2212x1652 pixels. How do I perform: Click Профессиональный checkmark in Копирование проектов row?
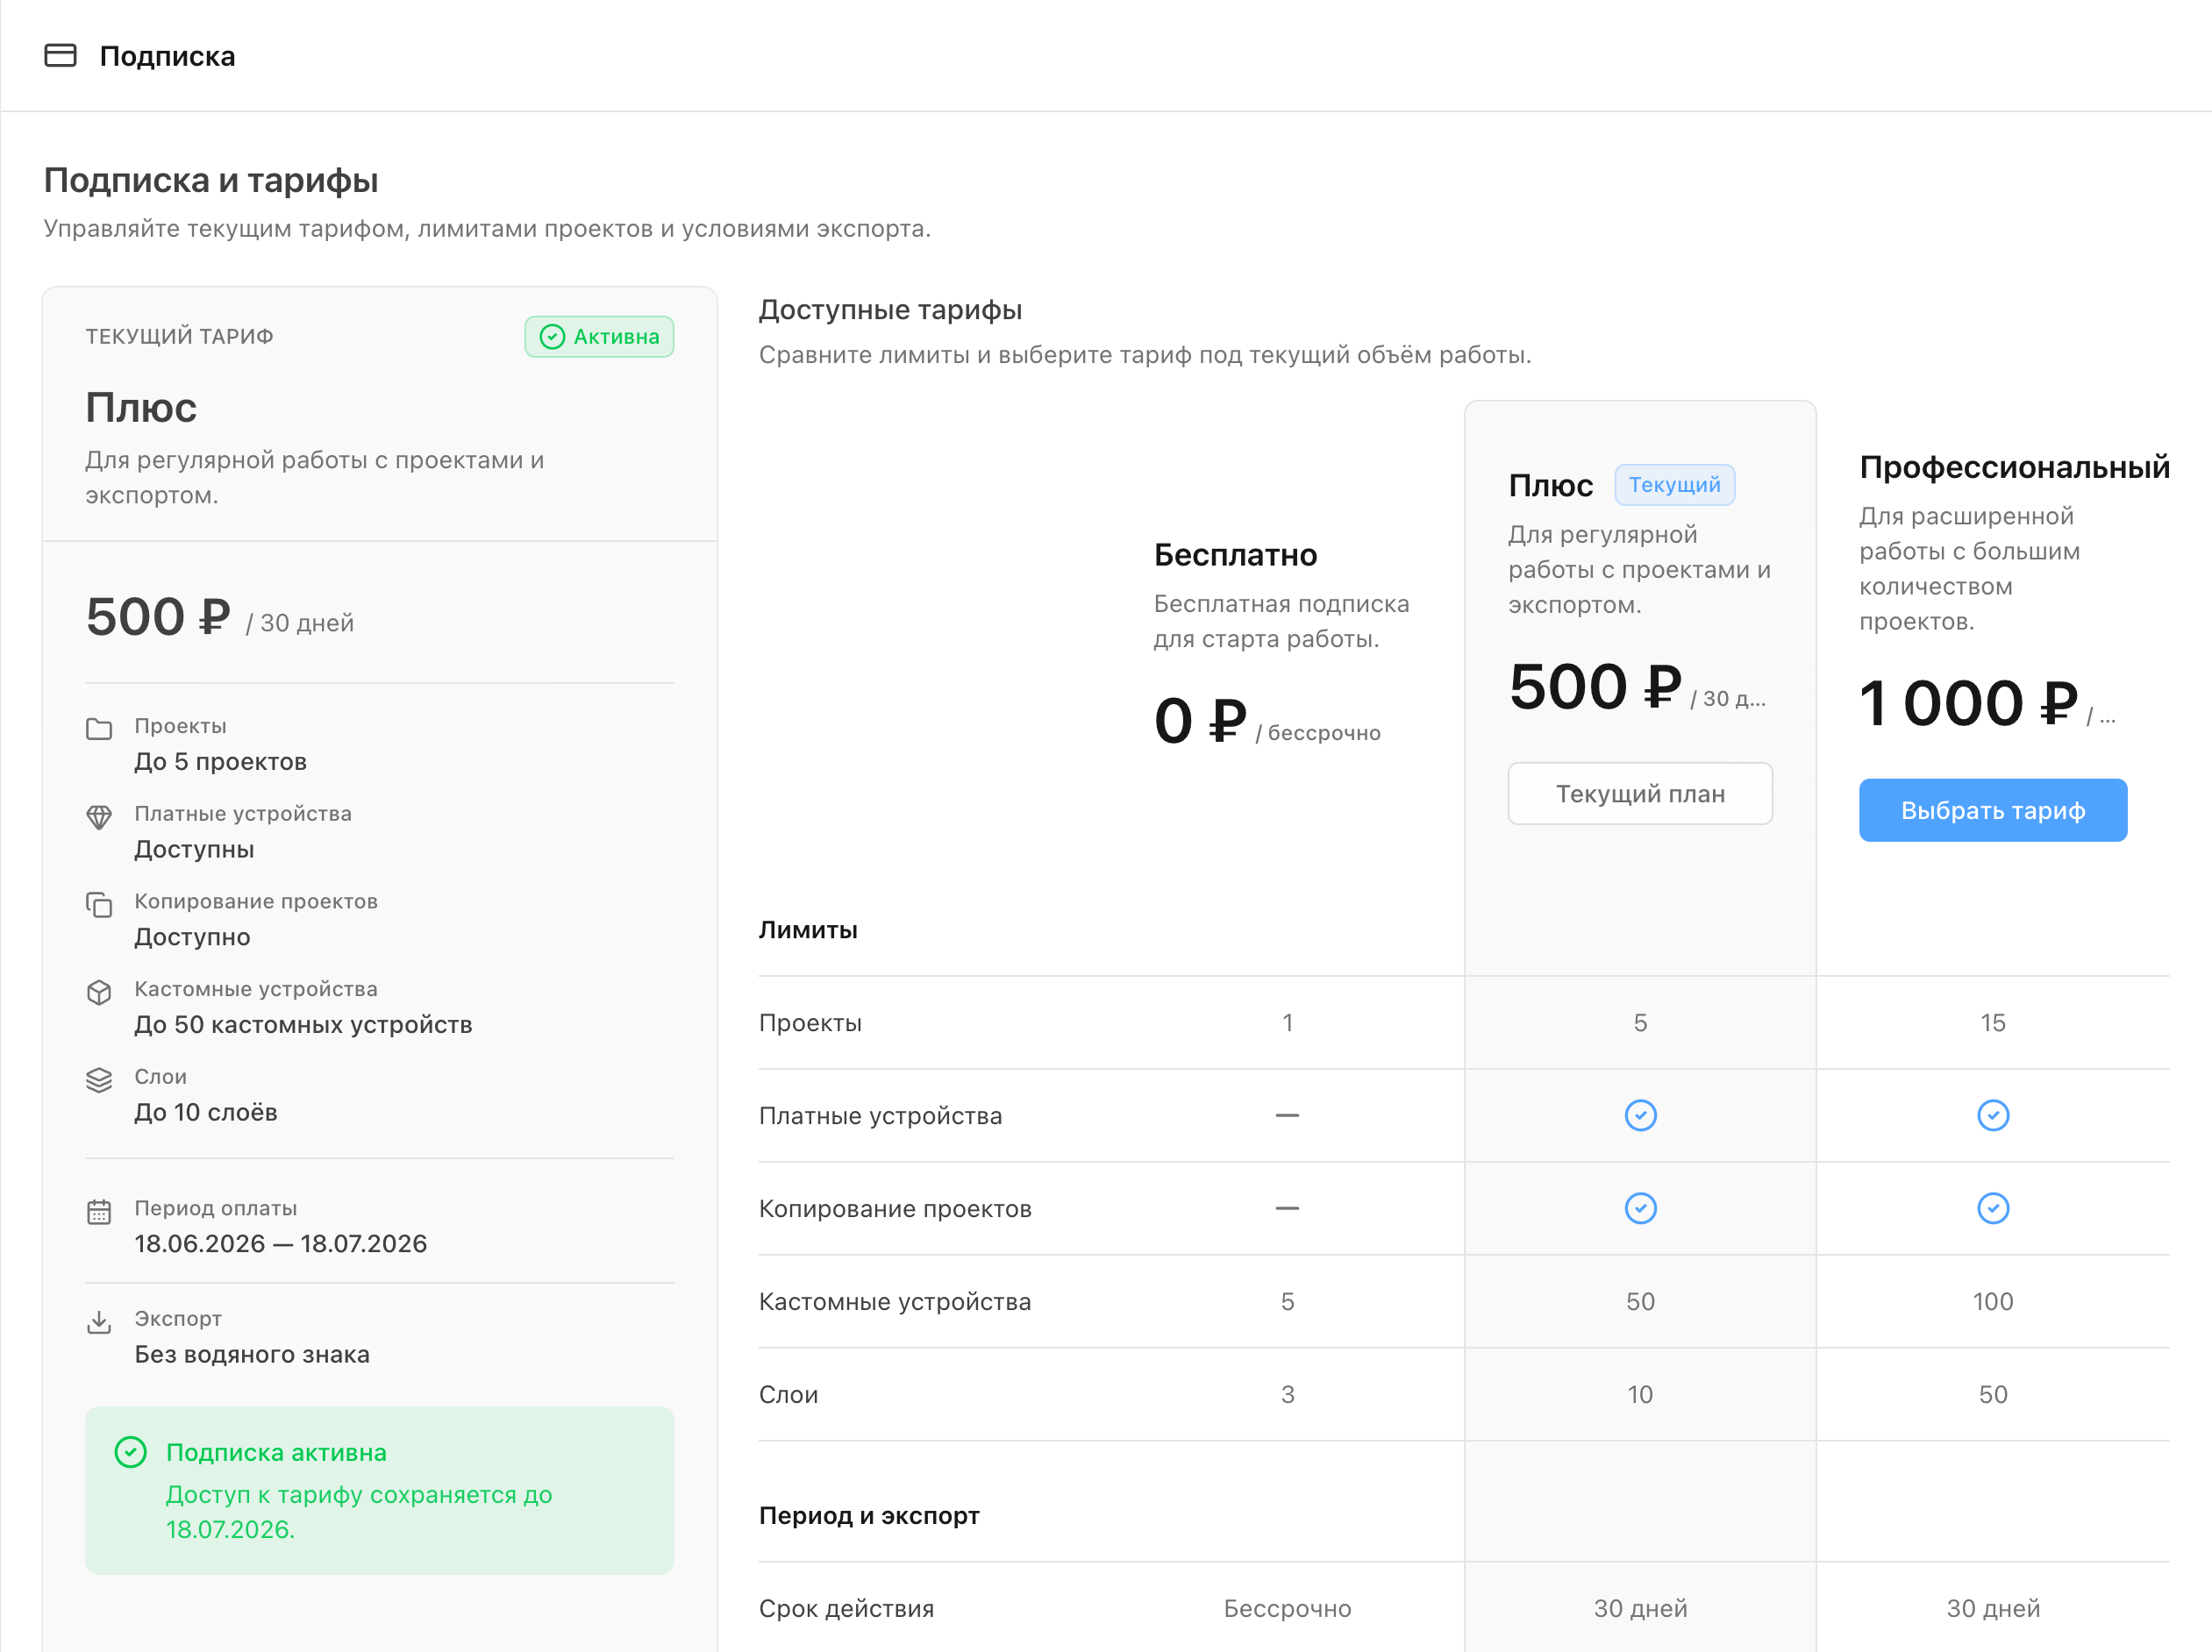(1993, 1208)
